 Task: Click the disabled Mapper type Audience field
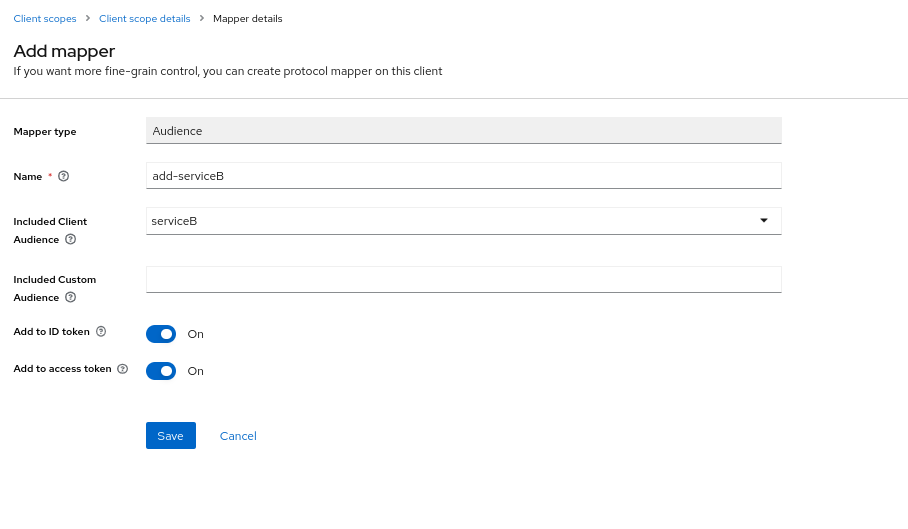click(464, 131)
